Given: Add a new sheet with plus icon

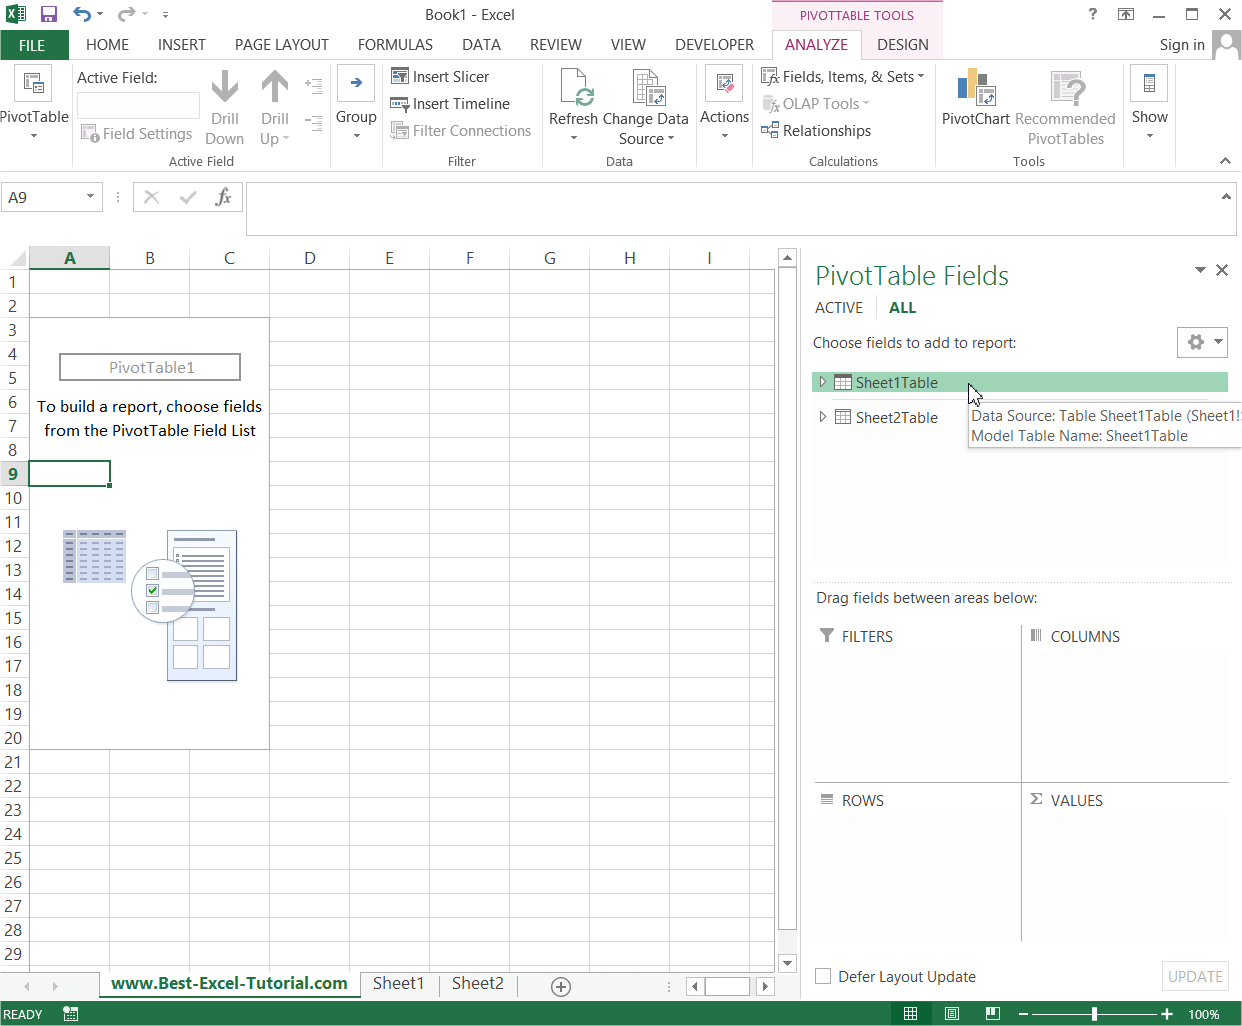Looking at the screenshot, I should tap(561, 987).
